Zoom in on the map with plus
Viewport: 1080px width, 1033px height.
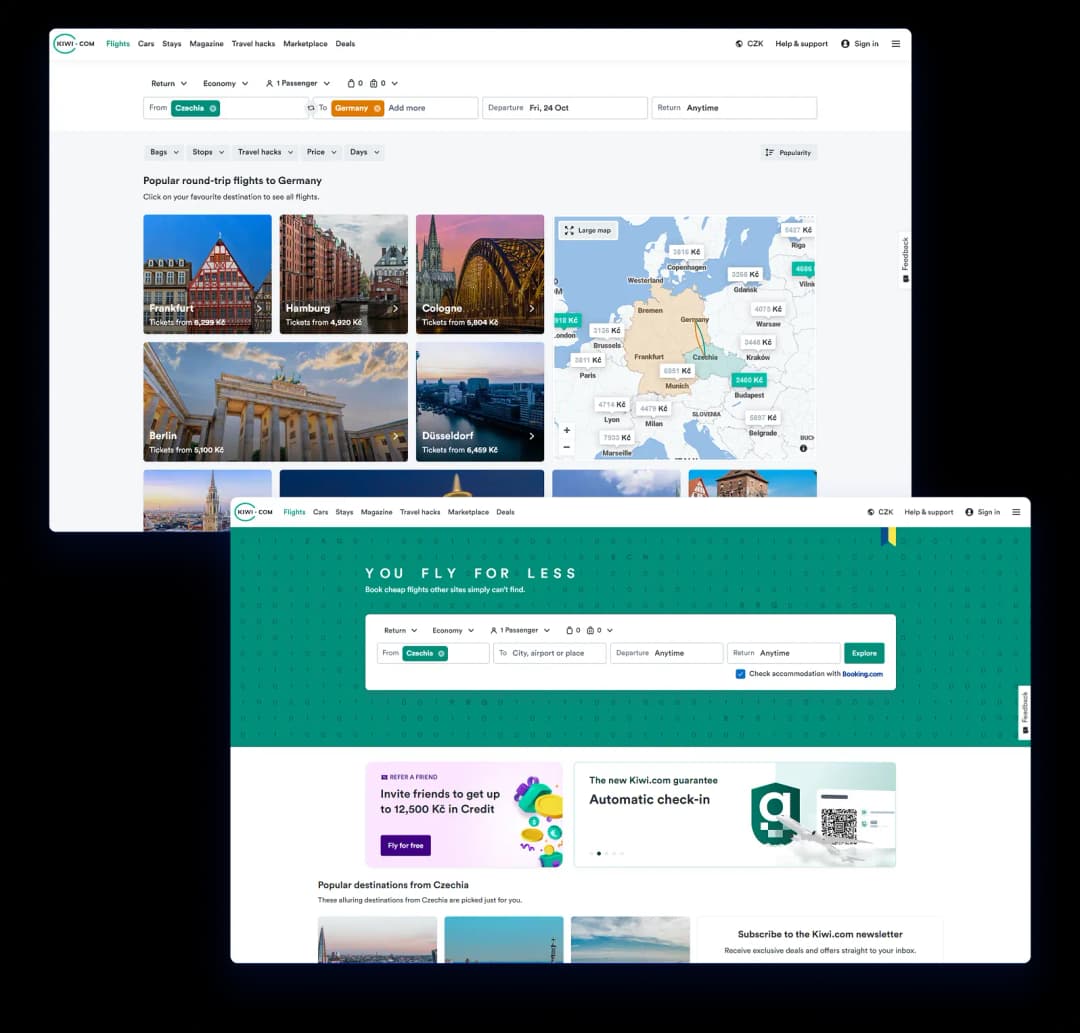coord(567,431)
